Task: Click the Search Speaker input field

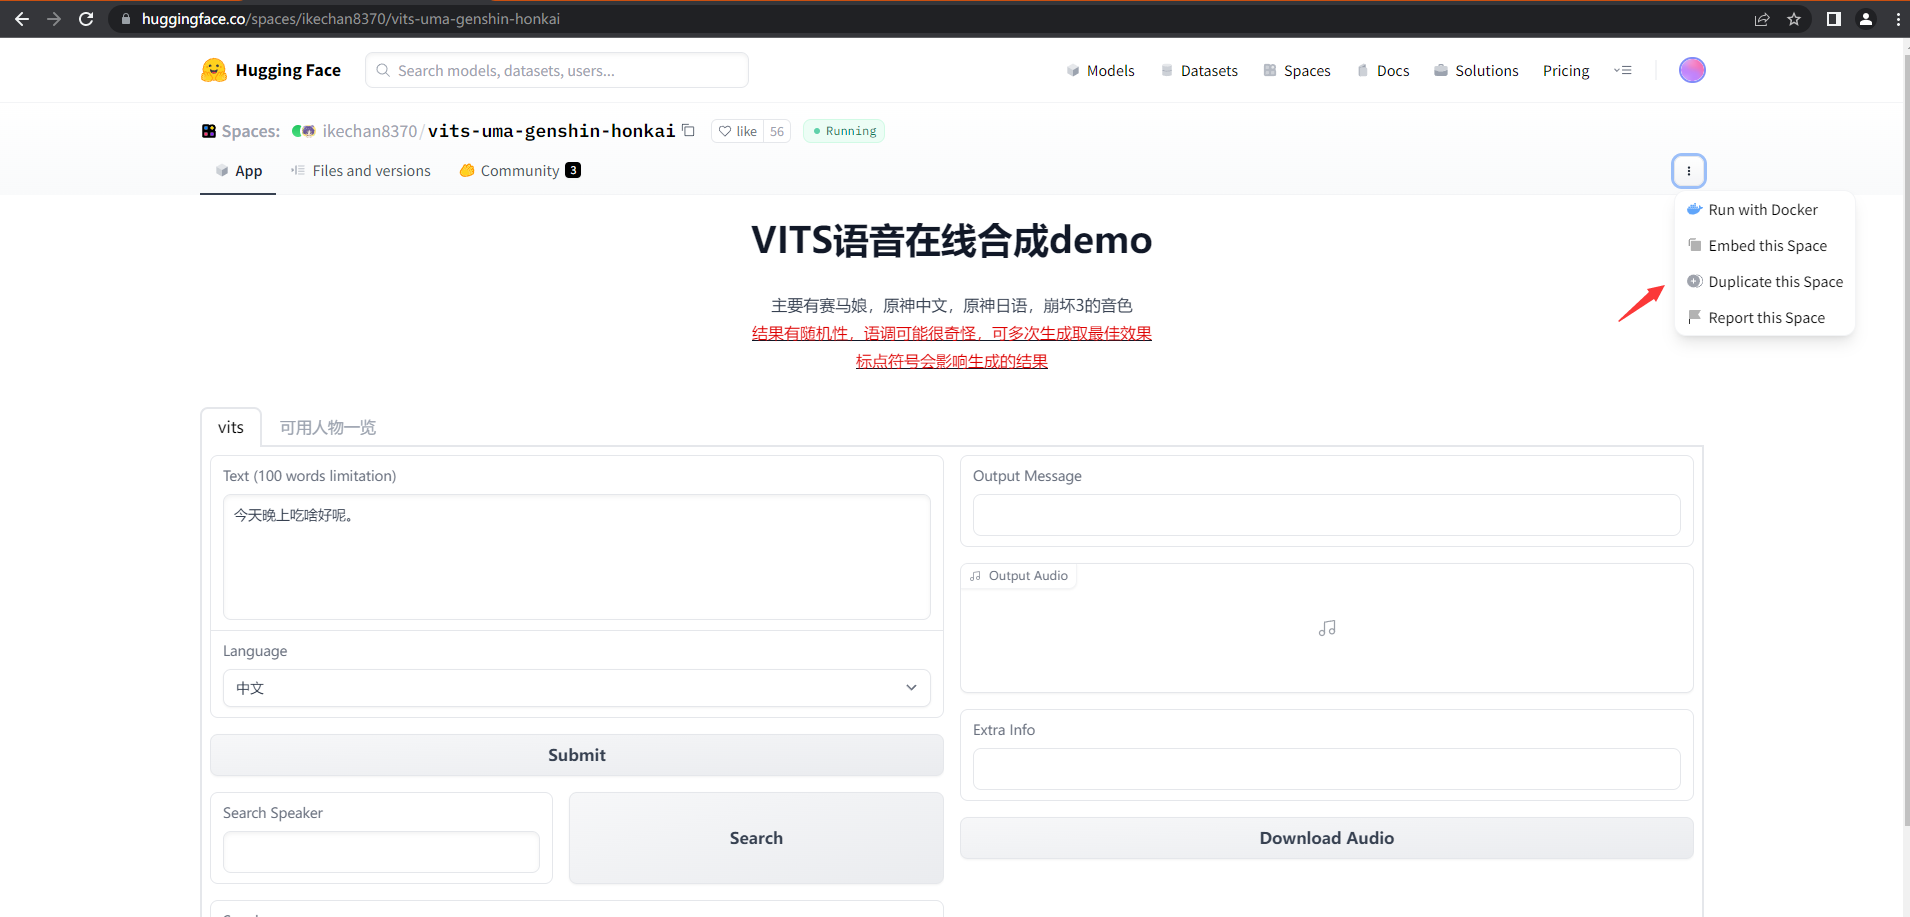Action: pyautogui.click(x=381, y=852)
